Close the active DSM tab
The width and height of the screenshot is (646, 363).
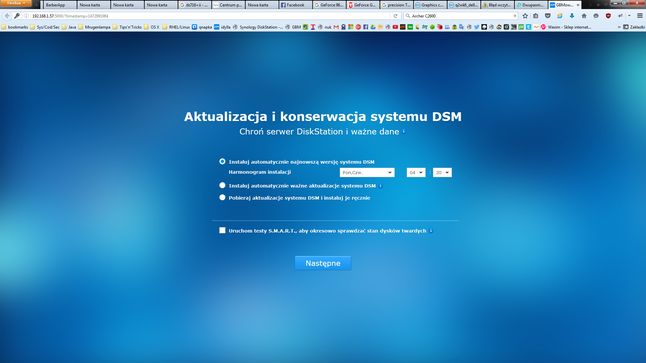(x=578, y=5)
